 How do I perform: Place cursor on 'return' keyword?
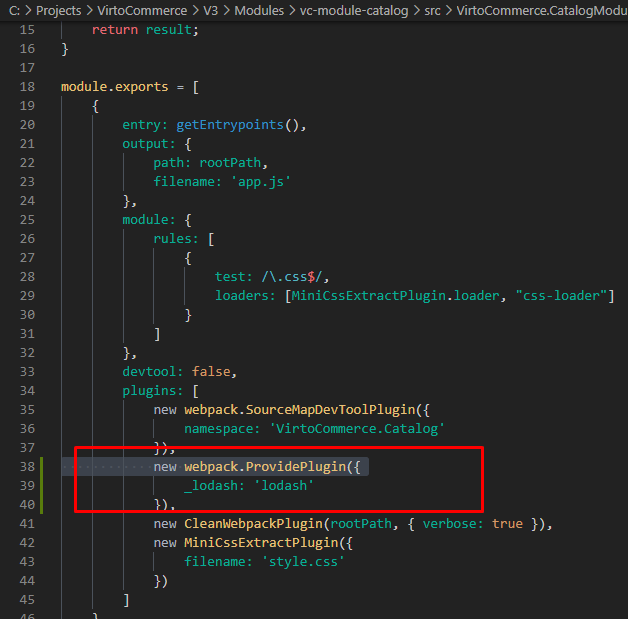click(x=115, y=30)
